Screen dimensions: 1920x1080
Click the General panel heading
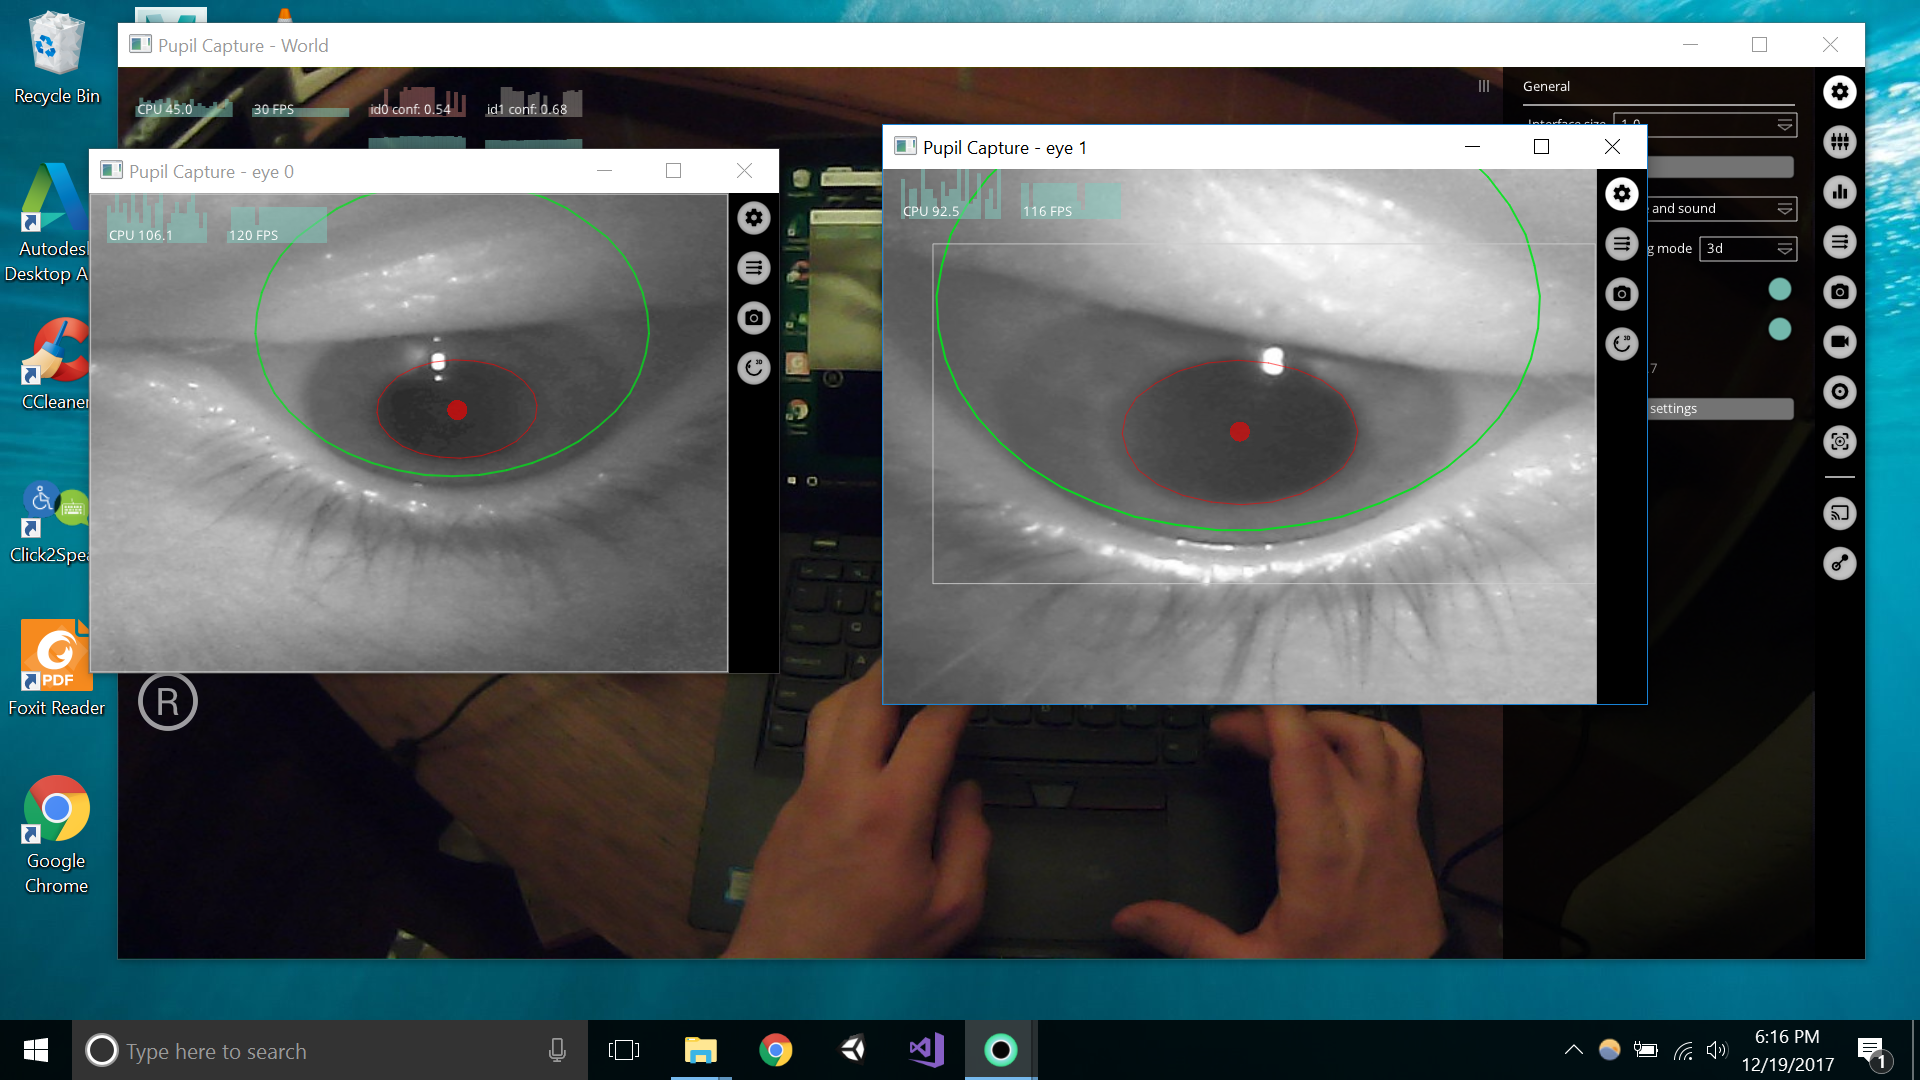(x=1546, y=87)
